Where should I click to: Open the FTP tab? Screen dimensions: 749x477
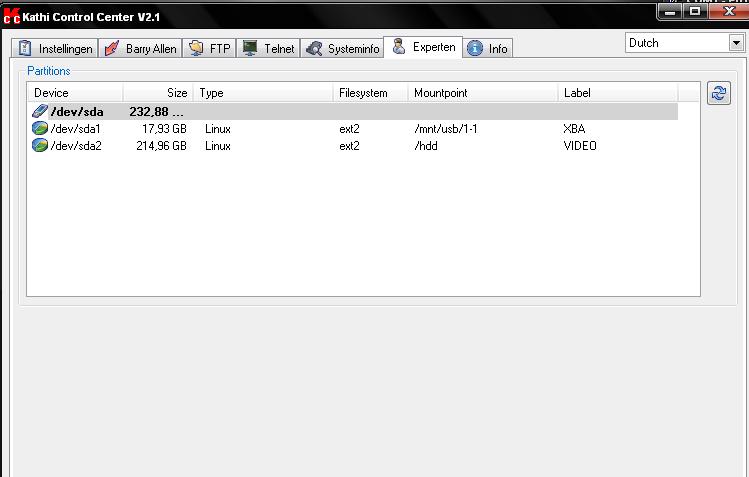pos(209,48)
